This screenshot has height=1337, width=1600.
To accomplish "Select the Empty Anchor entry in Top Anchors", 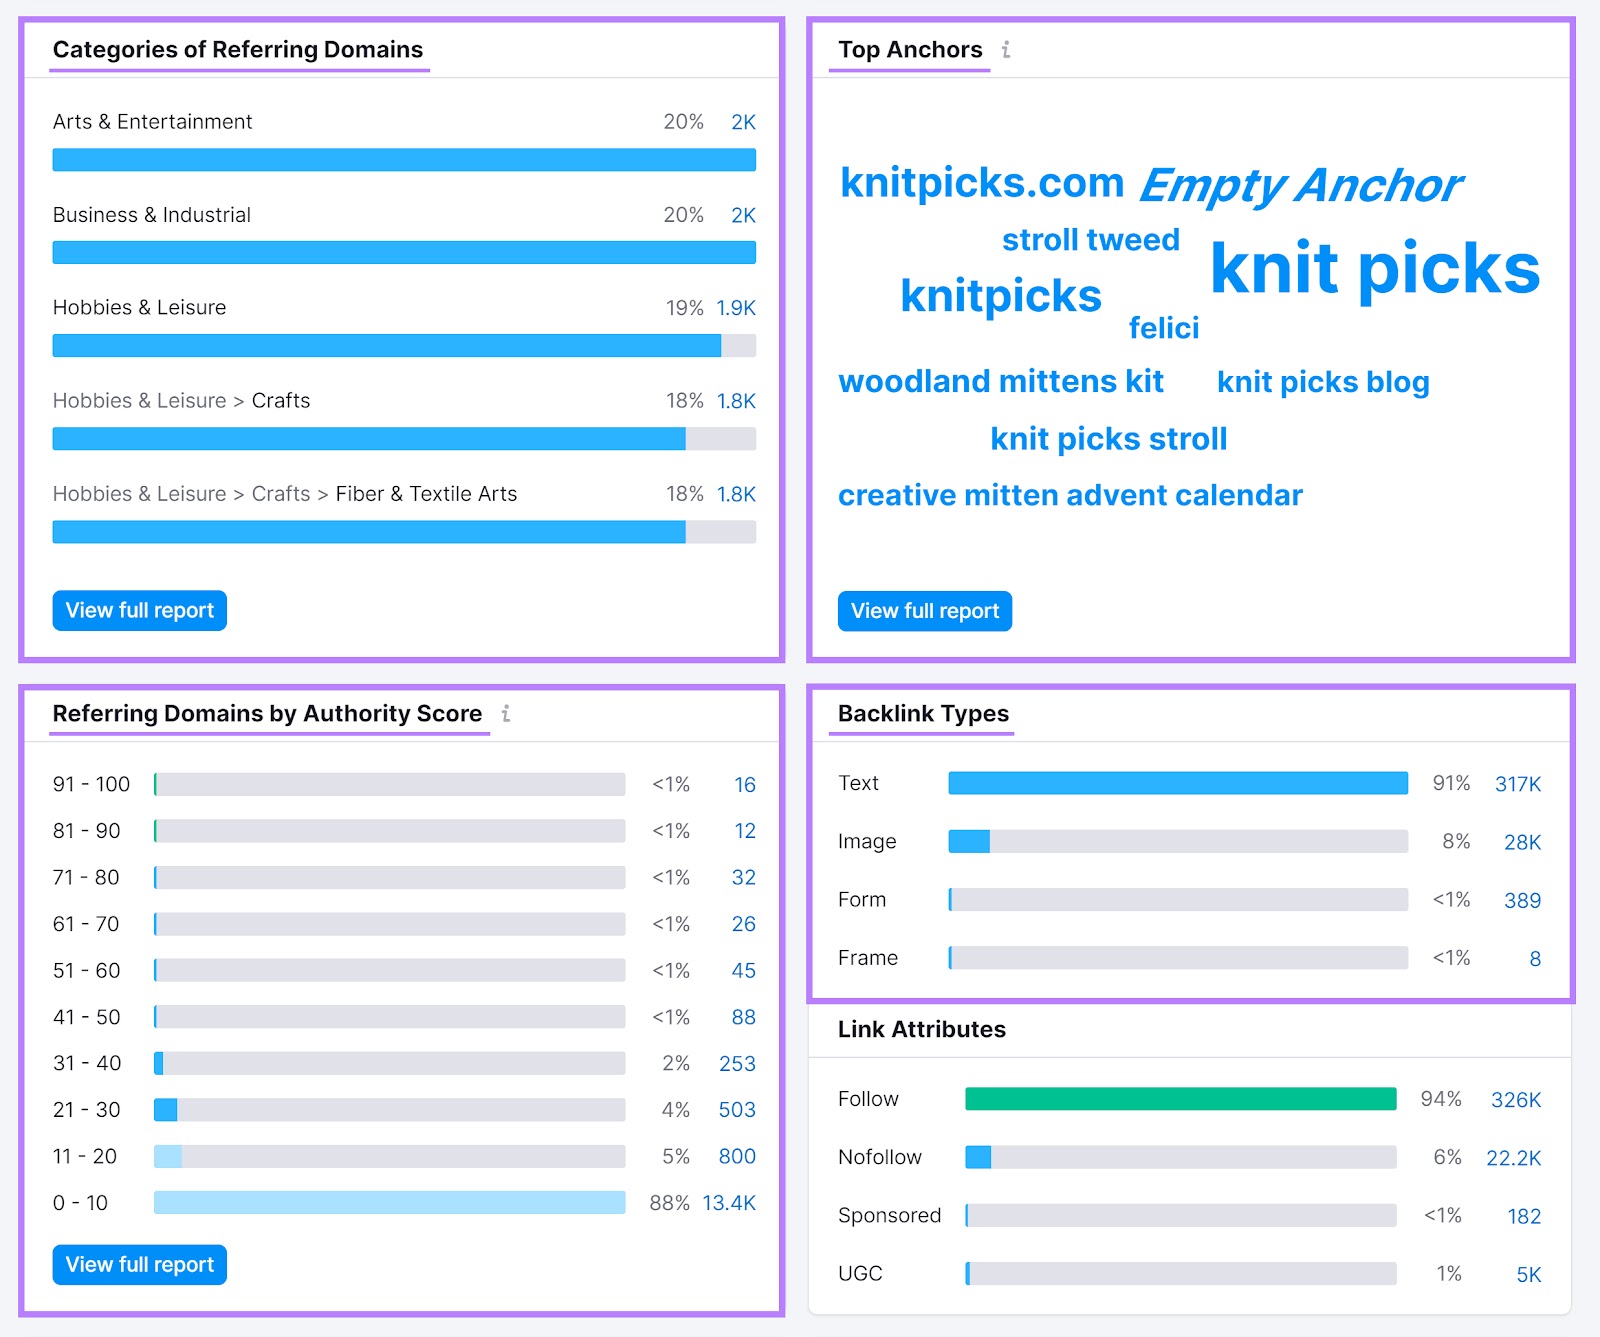I will 1301,184.
